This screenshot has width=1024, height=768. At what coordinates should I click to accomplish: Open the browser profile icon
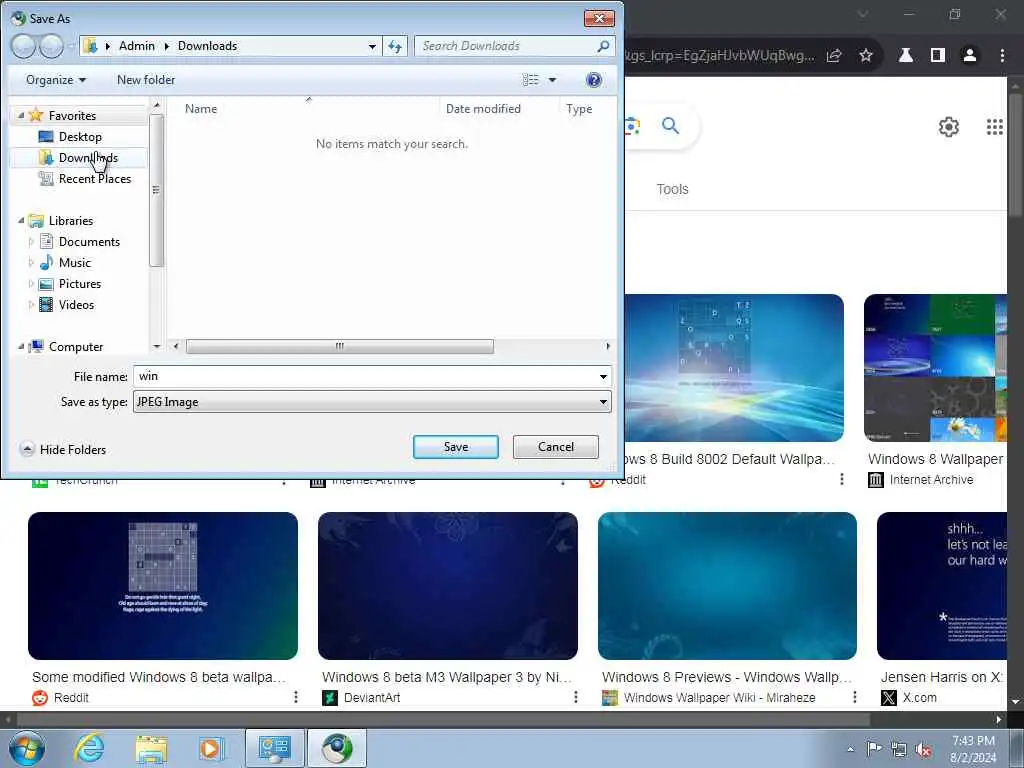click(970, 56)
